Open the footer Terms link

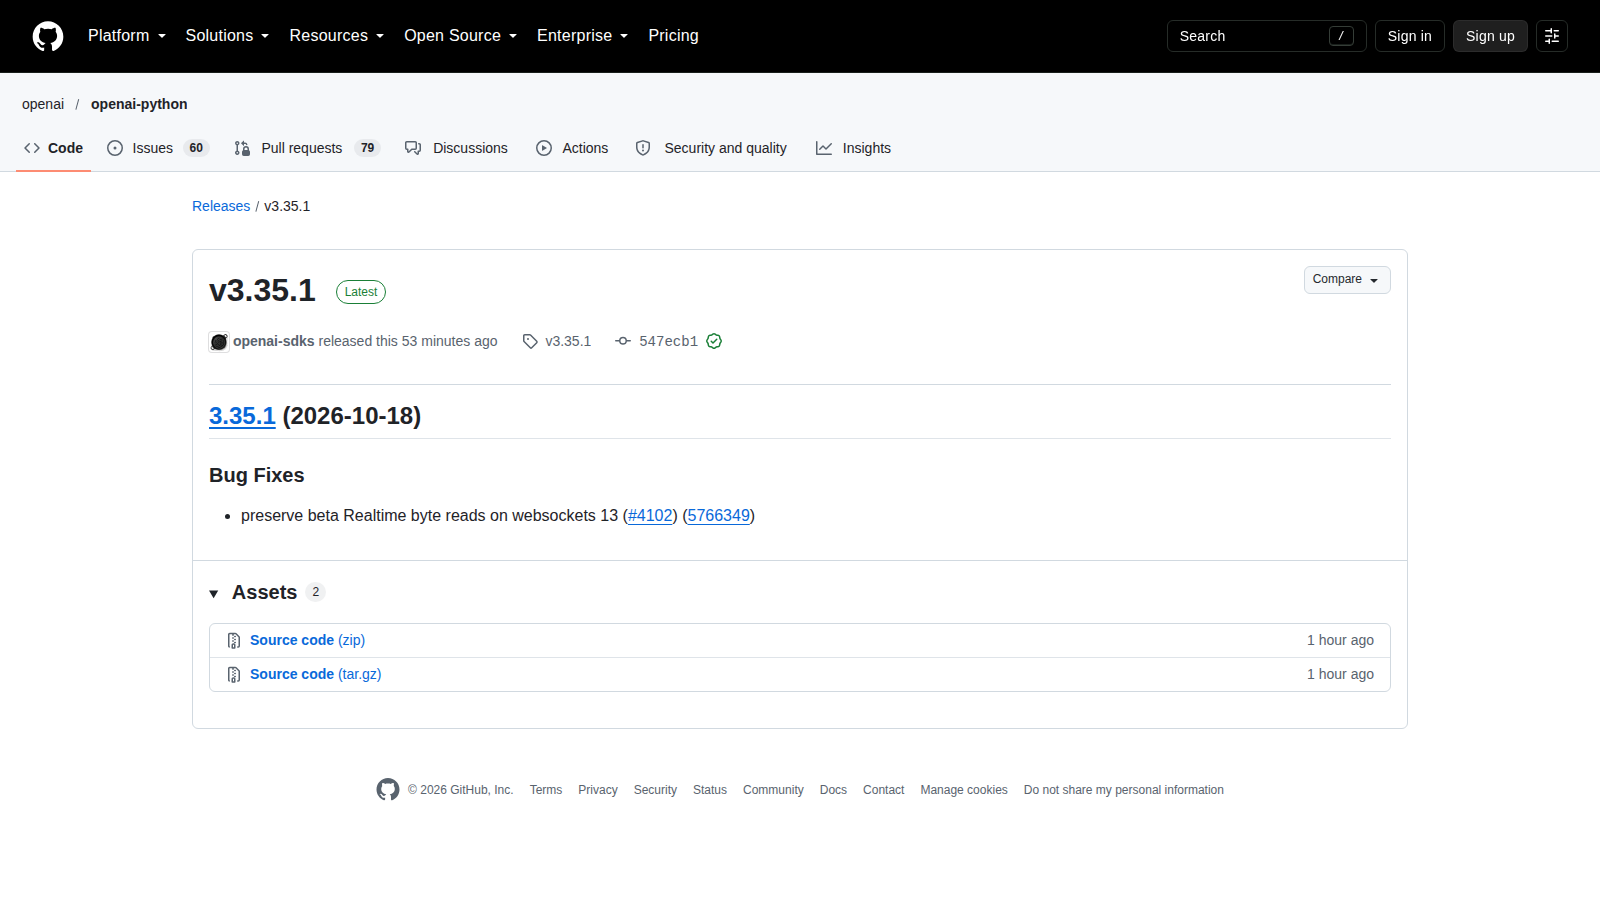[546, 790]
